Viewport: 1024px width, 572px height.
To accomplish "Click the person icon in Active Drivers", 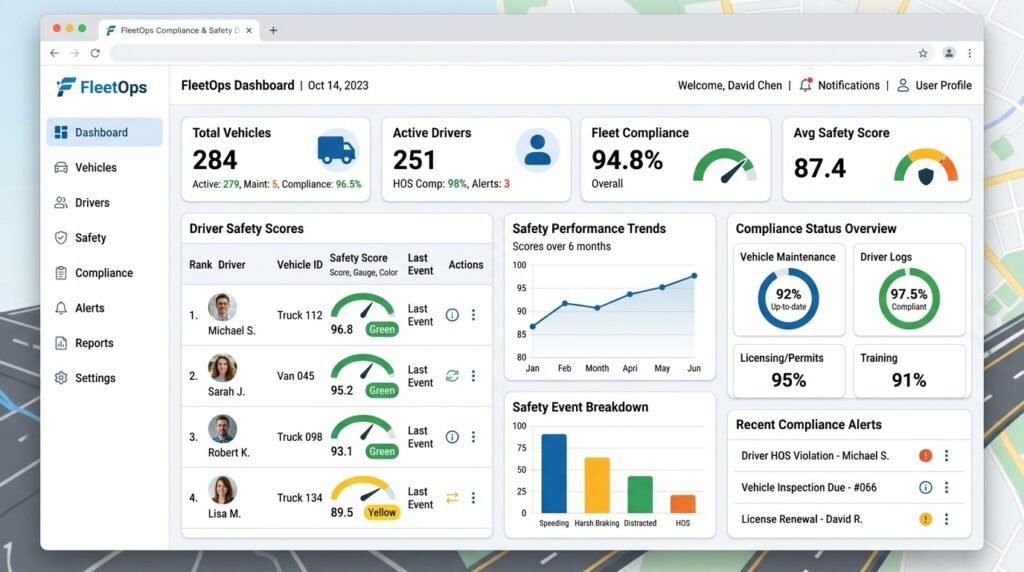I will [537, 150].
